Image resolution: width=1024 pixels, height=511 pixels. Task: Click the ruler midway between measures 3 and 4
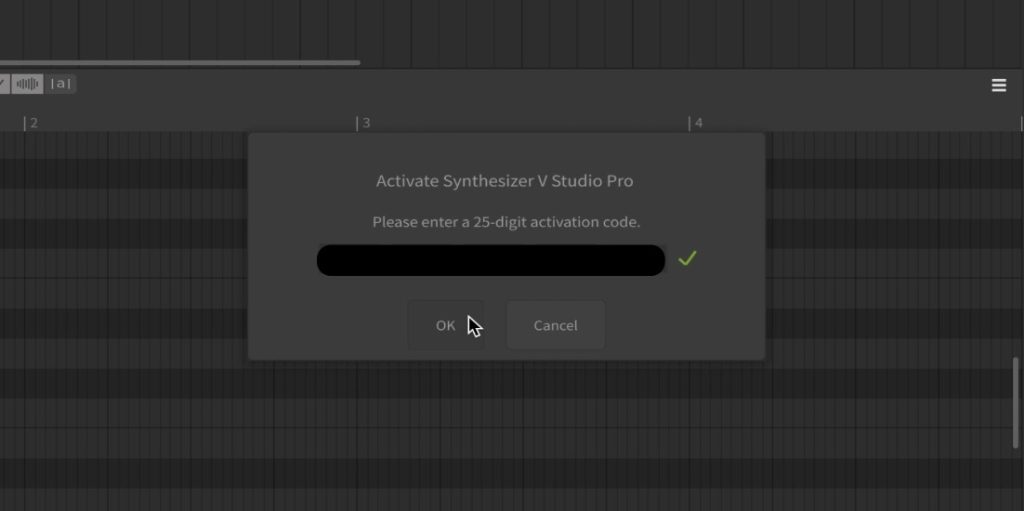(x=528, y=123)
